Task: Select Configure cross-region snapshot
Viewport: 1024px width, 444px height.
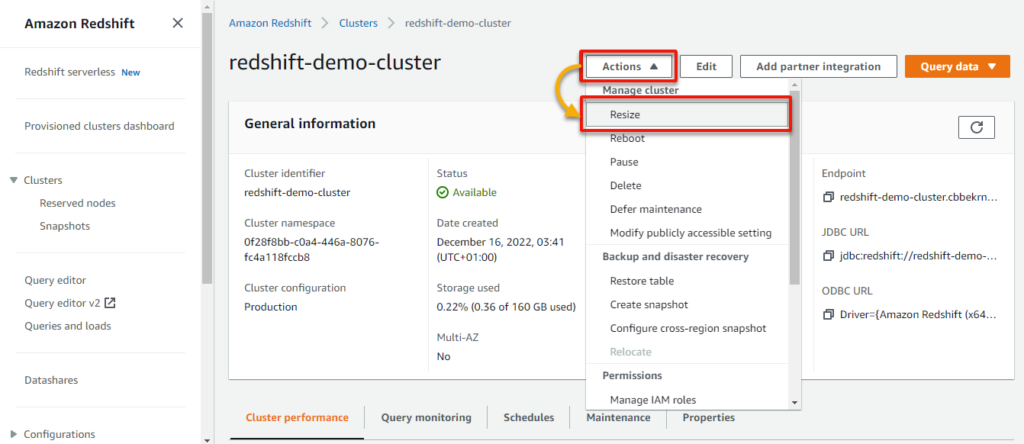Action: pyautogui.click(x=686, y=328)
